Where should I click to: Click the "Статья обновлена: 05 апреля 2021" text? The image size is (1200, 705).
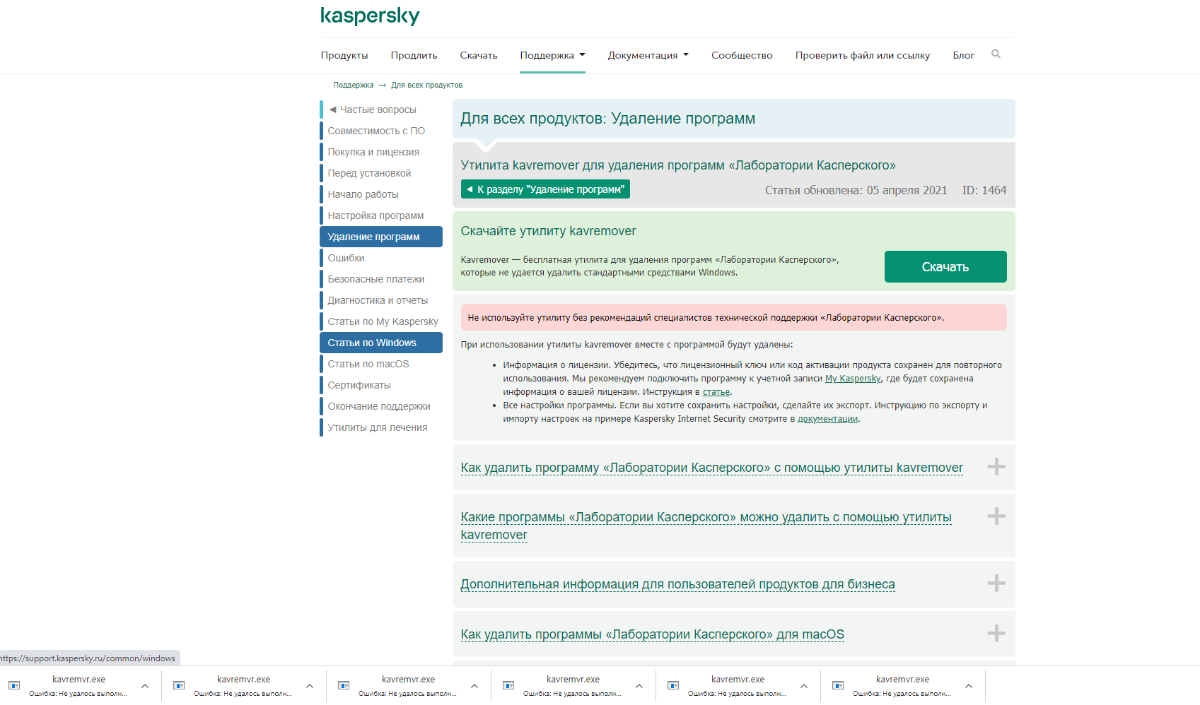tap(856, 190)
